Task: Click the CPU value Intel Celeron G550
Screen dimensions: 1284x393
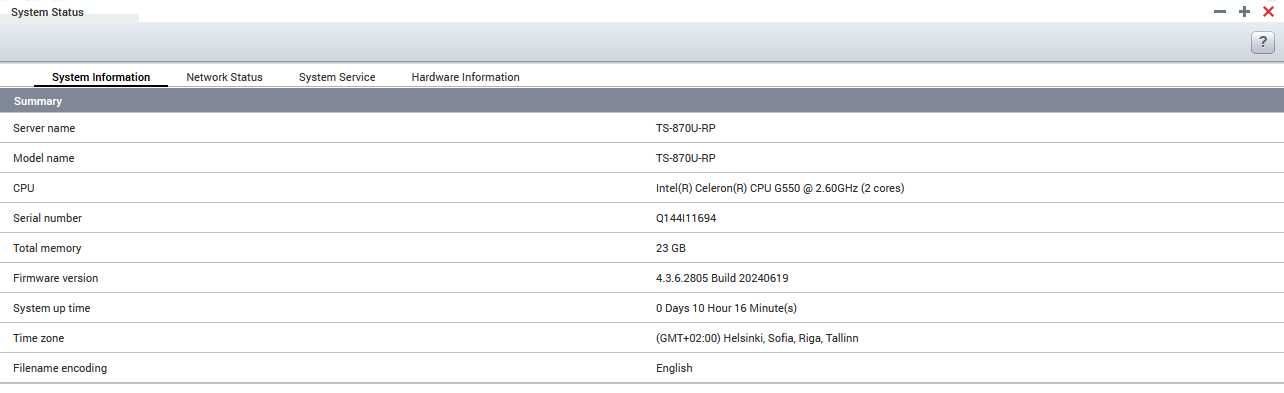Action: click(x=780, y=188)
